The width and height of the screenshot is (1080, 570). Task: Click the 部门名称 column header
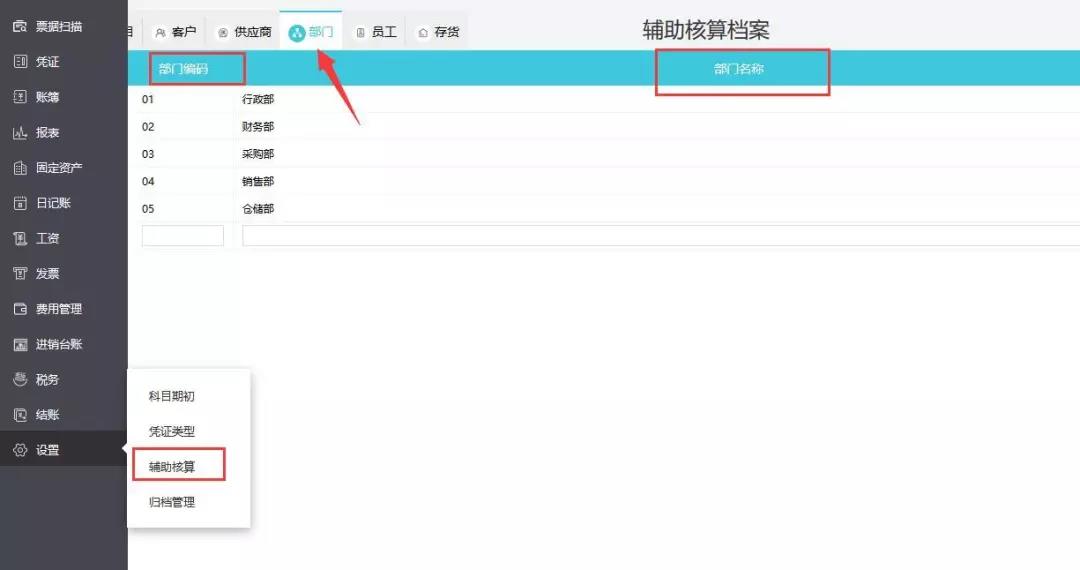pyautogui.click(x=739, y=69)
